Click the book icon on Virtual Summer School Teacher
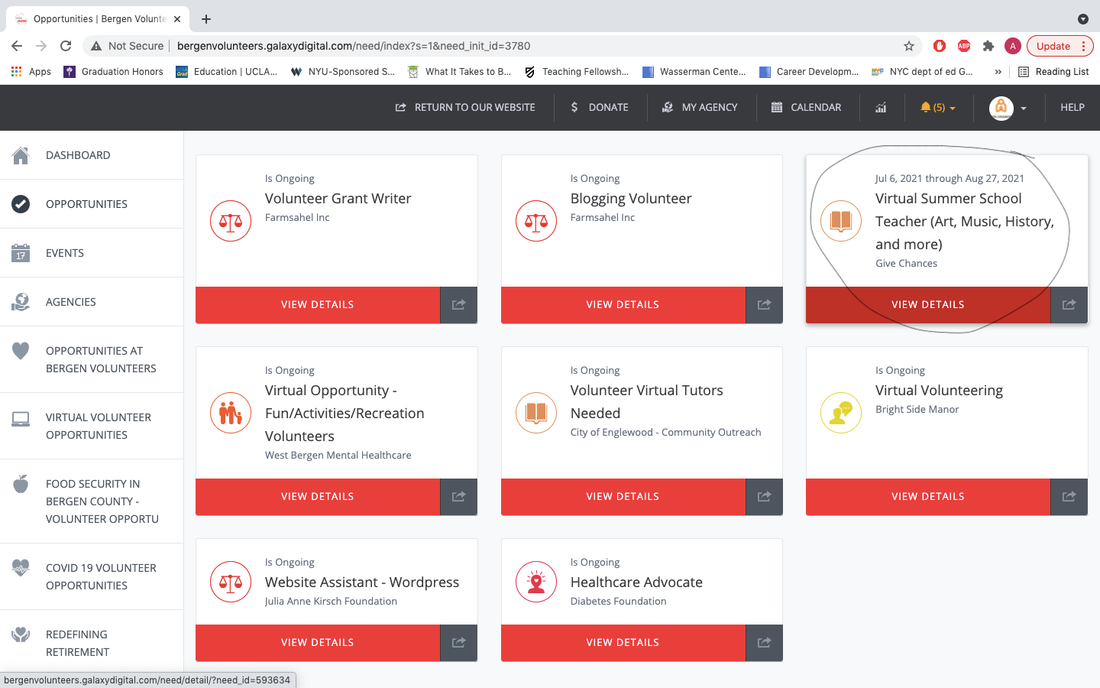The image size is (1100, 688). (x=841, y=221)
